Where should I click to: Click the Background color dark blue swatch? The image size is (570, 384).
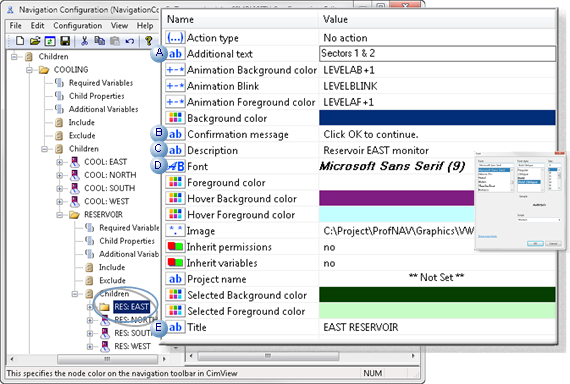pyautogui.click(x=437, y=118)
